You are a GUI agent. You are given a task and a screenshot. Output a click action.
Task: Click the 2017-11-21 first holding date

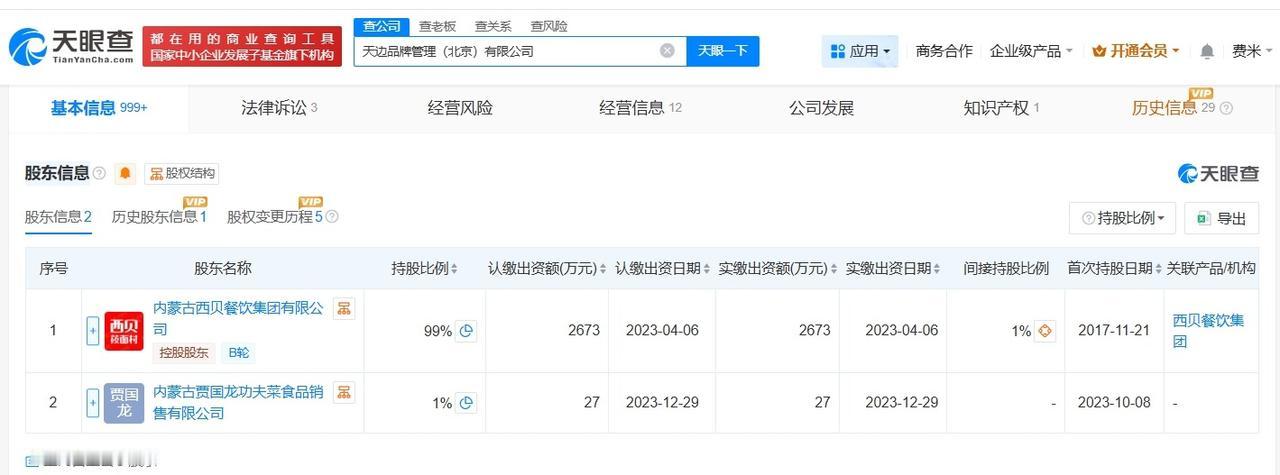[1114, 331]
